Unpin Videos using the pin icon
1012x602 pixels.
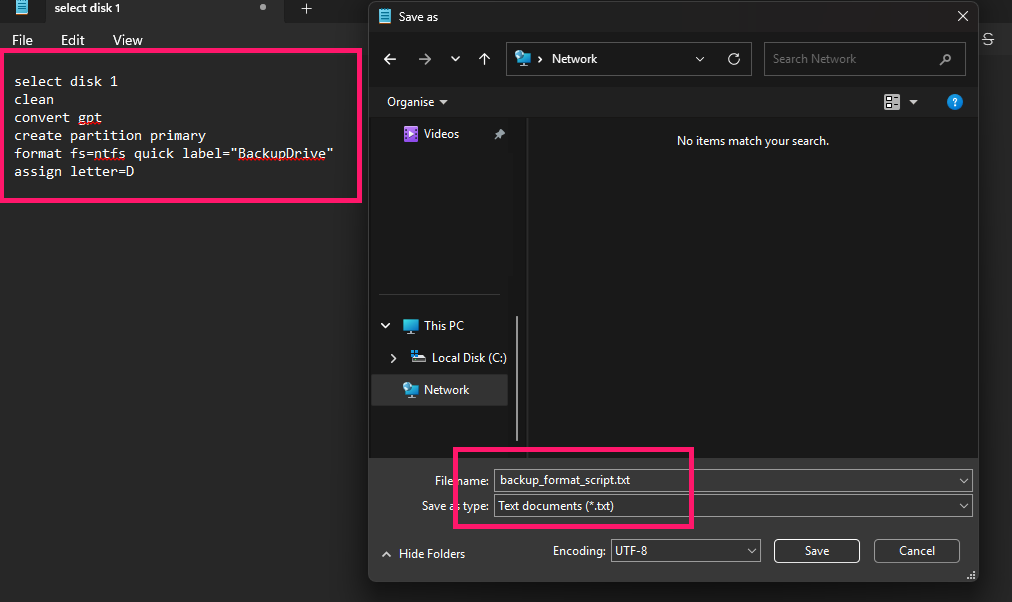[500, 134]
